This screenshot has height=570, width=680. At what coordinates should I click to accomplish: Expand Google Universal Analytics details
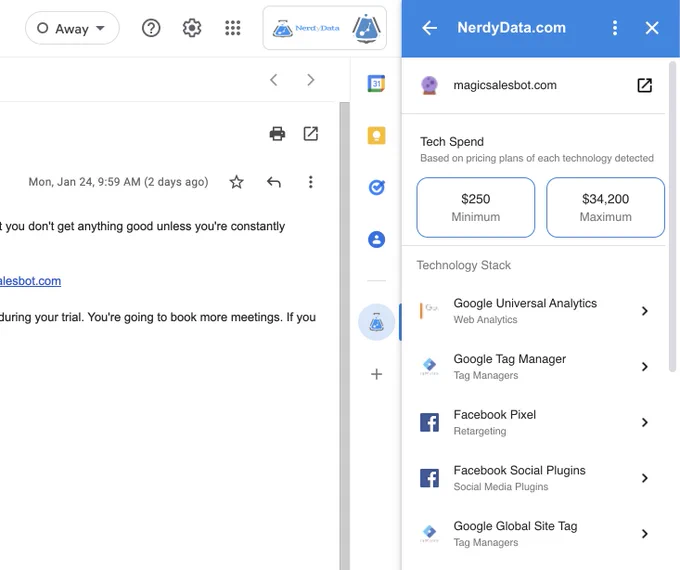pos(644,311)
